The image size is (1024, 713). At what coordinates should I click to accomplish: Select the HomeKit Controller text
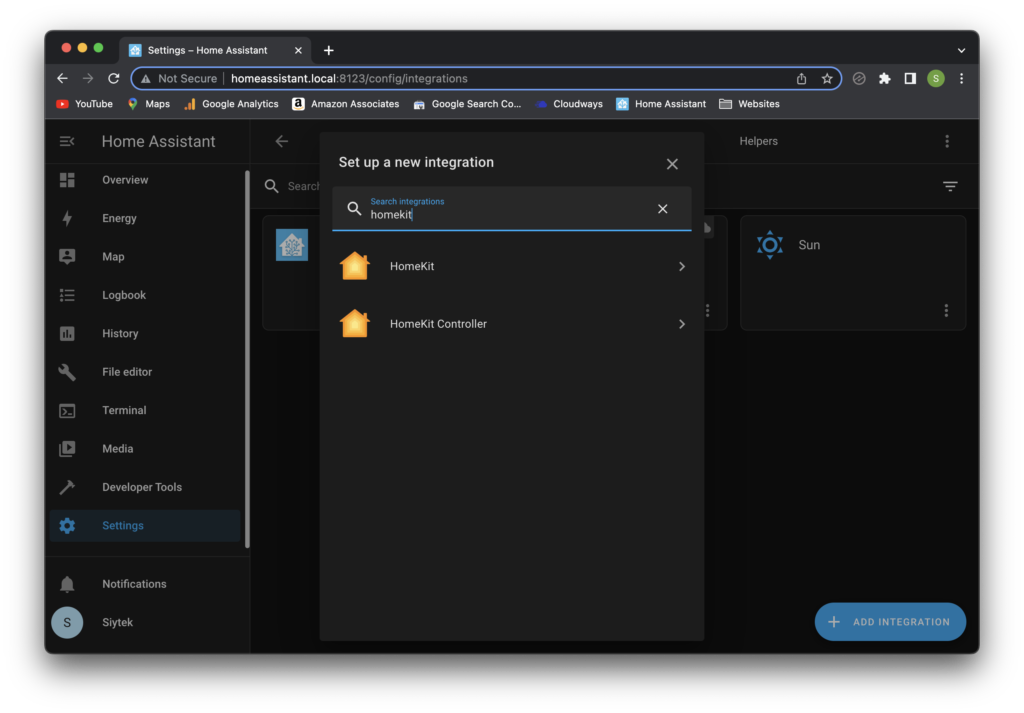pos(438,324)
